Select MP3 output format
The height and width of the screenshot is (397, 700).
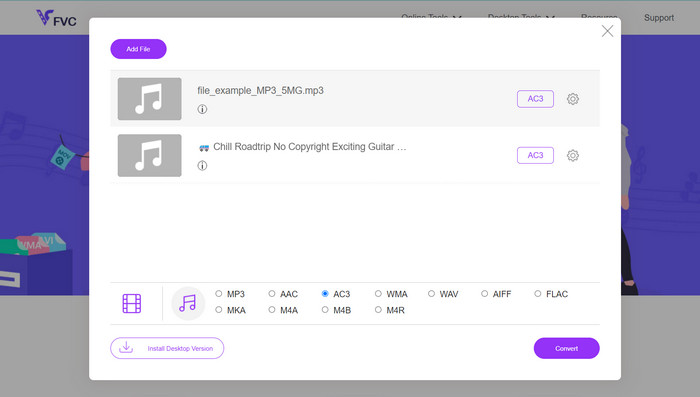218,293
